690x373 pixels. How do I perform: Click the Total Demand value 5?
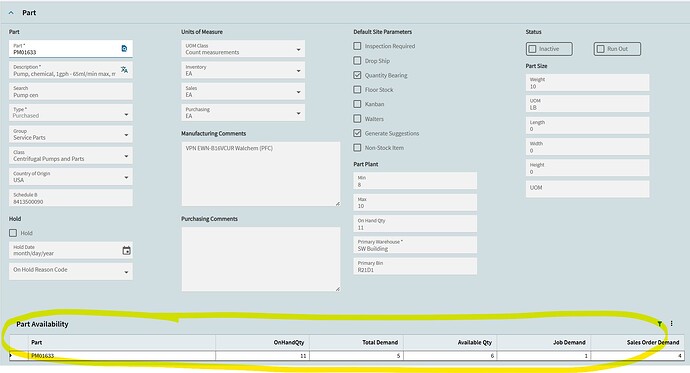click(356, 355)
